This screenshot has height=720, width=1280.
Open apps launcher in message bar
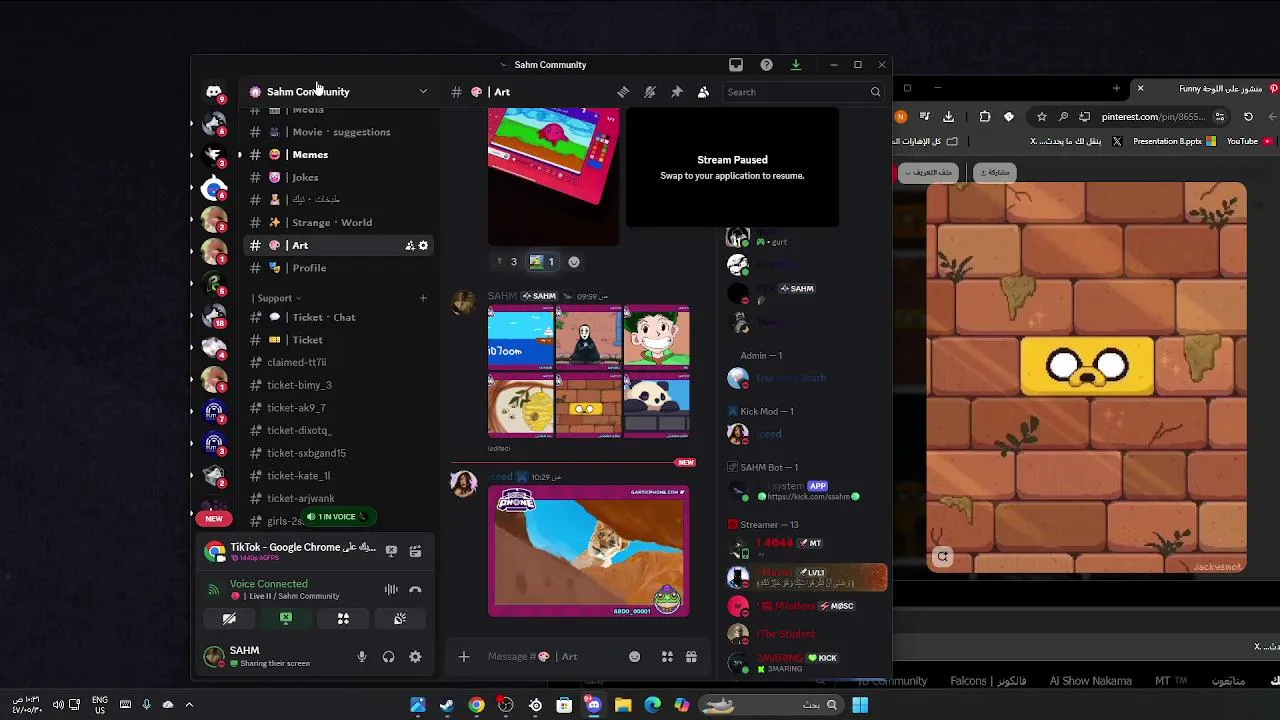tap(667, 657)
